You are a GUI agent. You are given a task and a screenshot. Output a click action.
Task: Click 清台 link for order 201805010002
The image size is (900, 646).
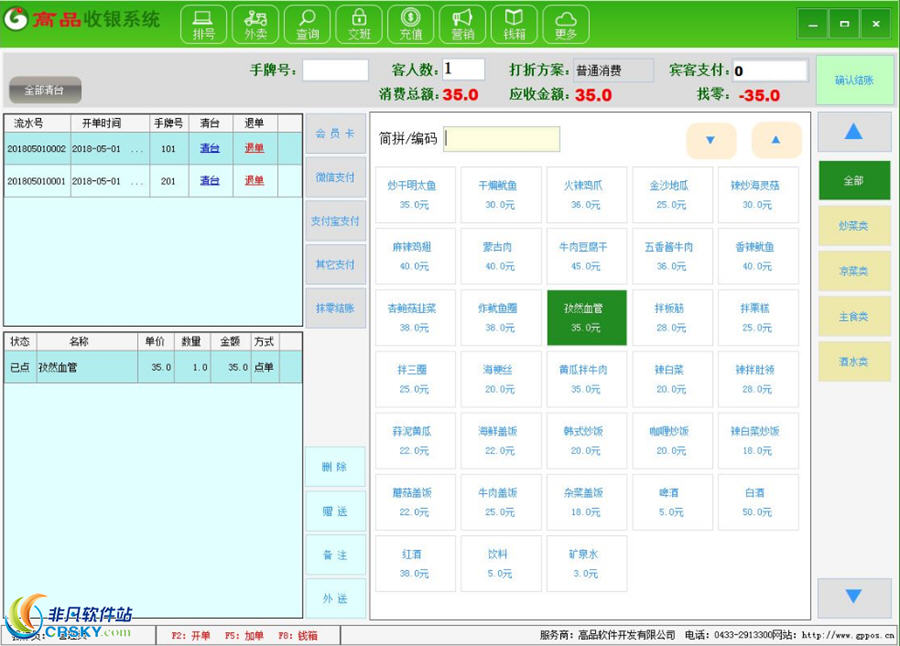pyautogui.click(x=210, y=148)
